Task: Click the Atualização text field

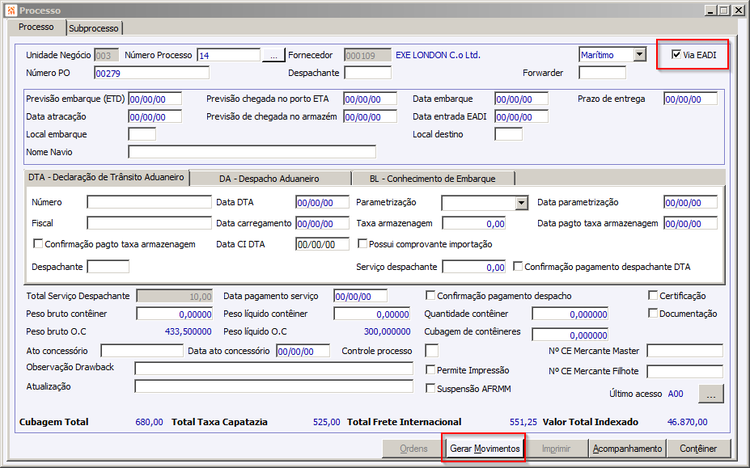Action: [274, 387]
